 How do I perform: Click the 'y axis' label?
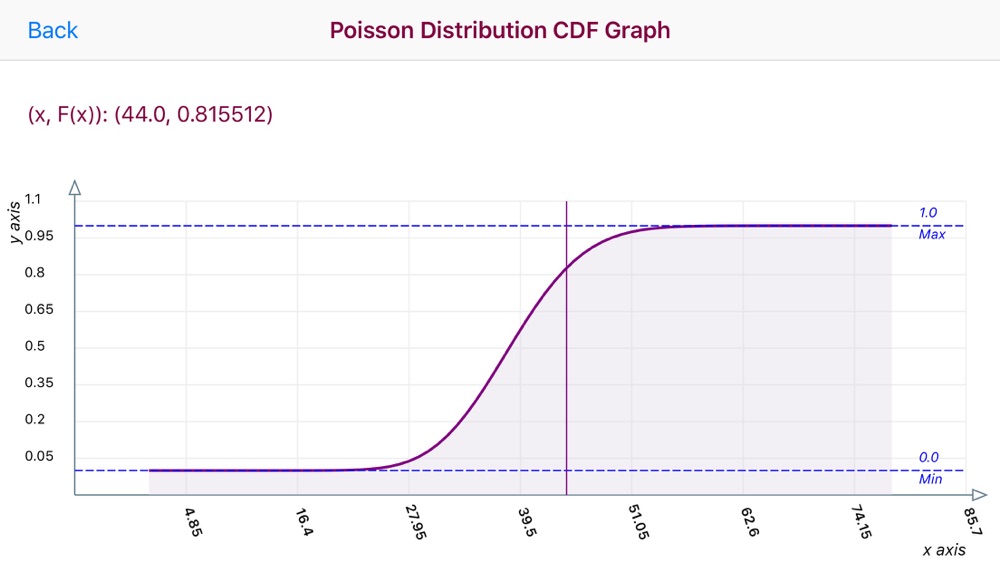[x=14, y=222]
